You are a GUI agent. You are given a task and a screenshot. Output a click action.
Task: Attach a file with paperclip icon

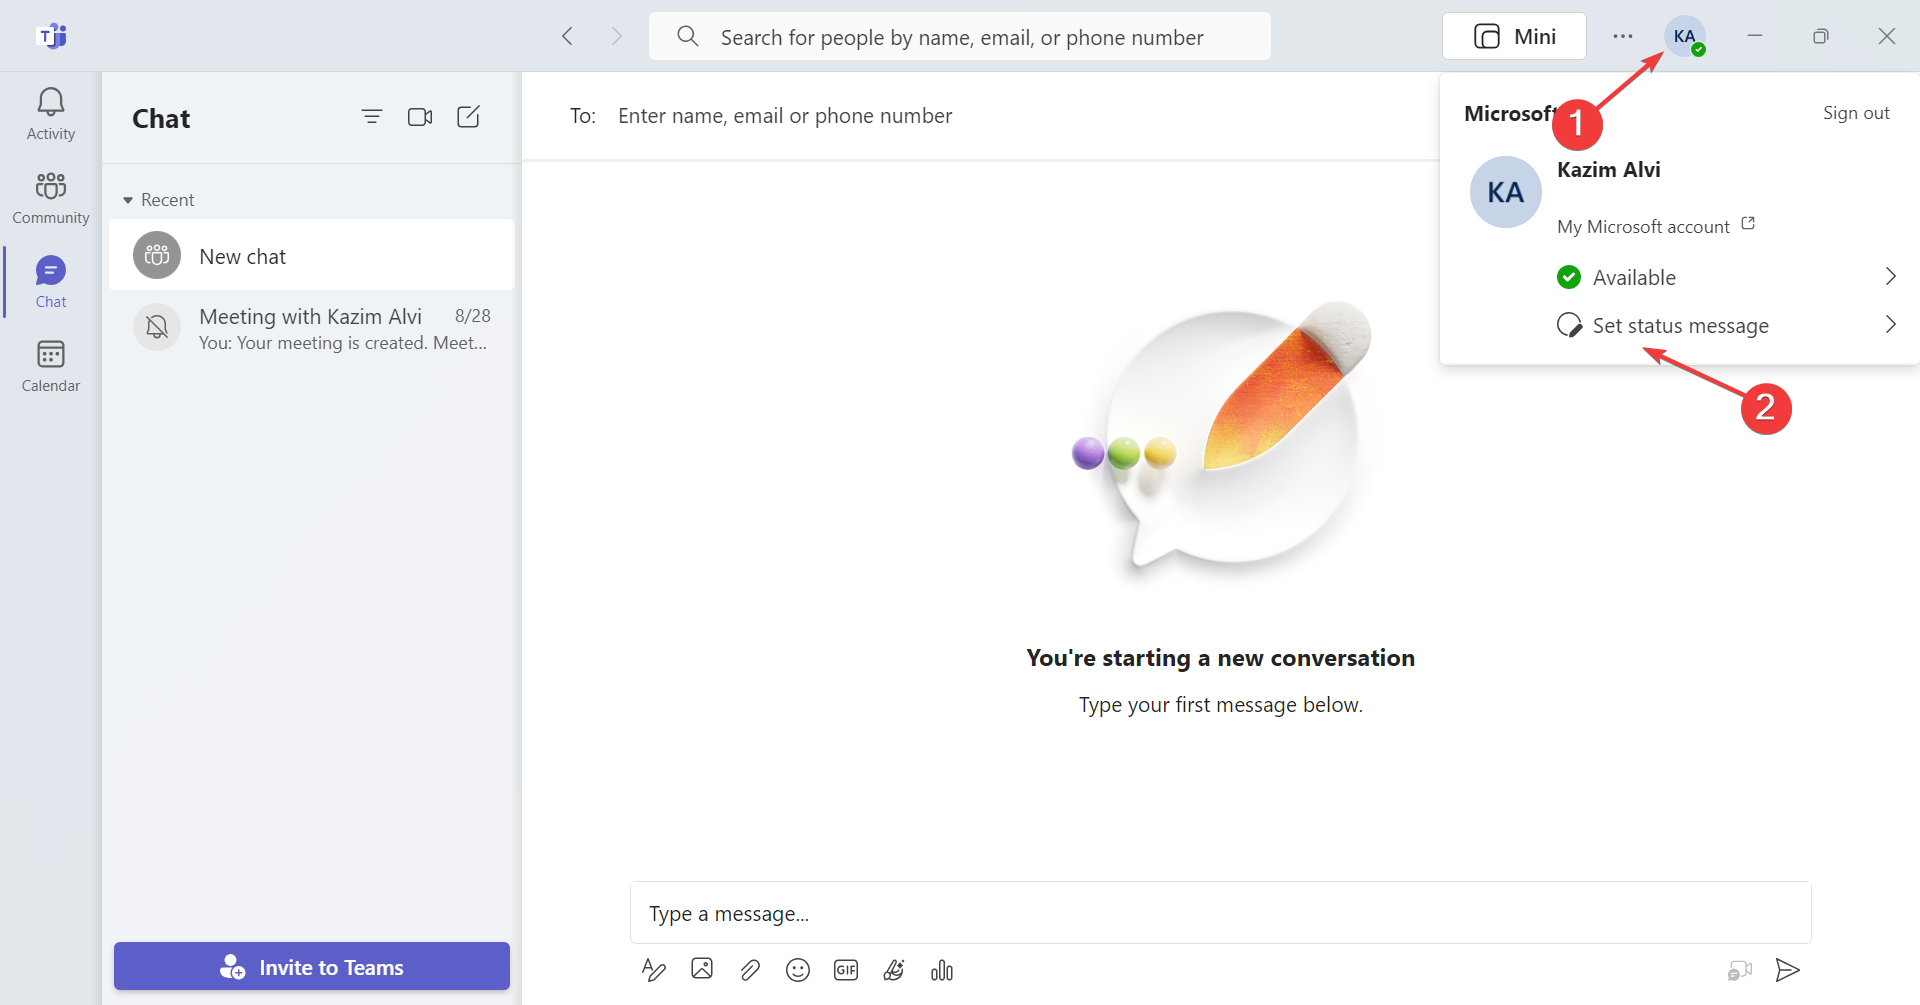(x=750, y=970)
